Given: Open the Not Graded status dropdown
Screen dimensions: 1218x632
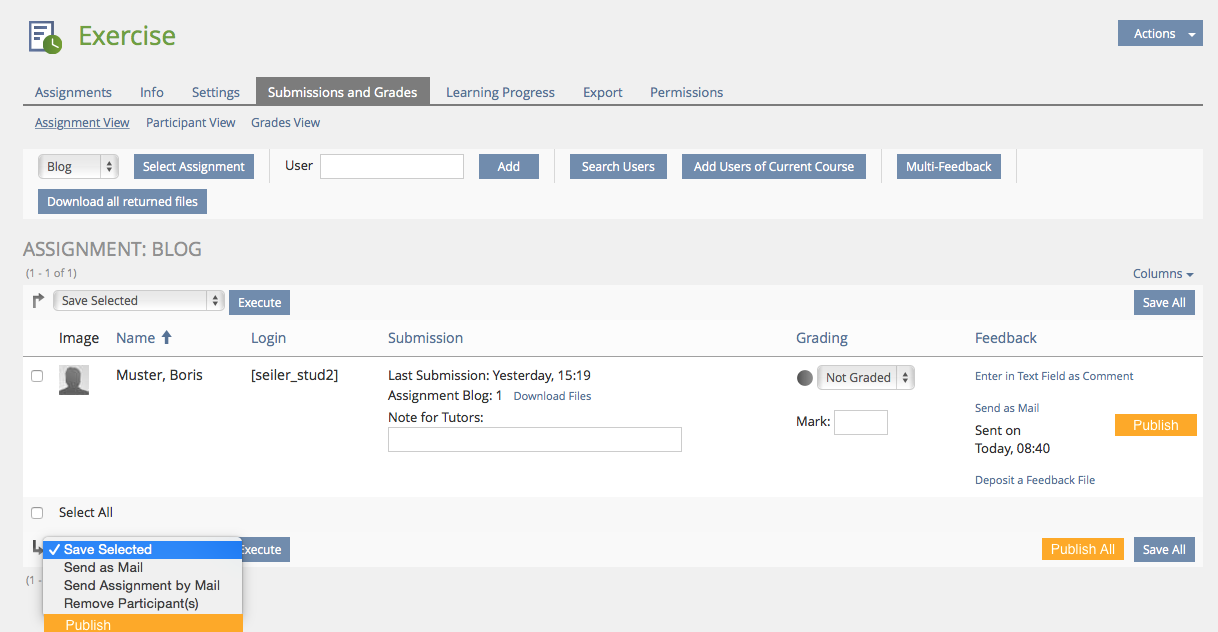Looking at the screenshot, I should (x=865, y=378).
